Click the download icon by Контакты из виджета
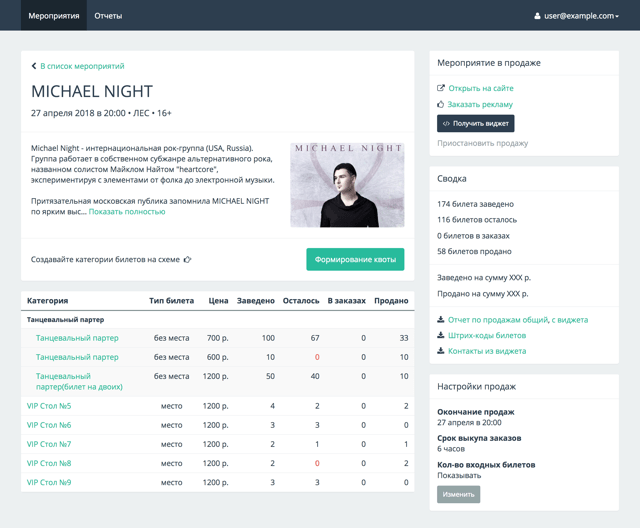This screenshot has height=528, width=640. click(x=441, y=351)
